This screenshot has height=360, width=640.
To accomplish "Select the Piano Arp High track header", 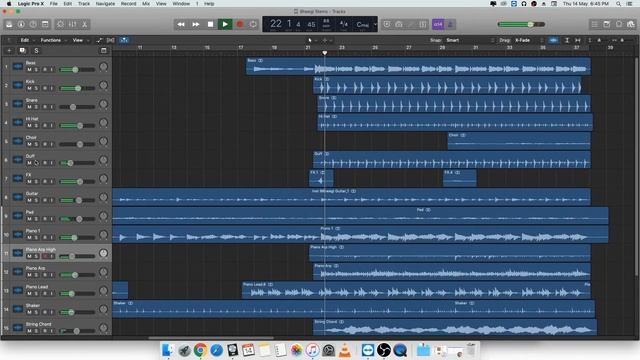I will [x=56, y=253].
